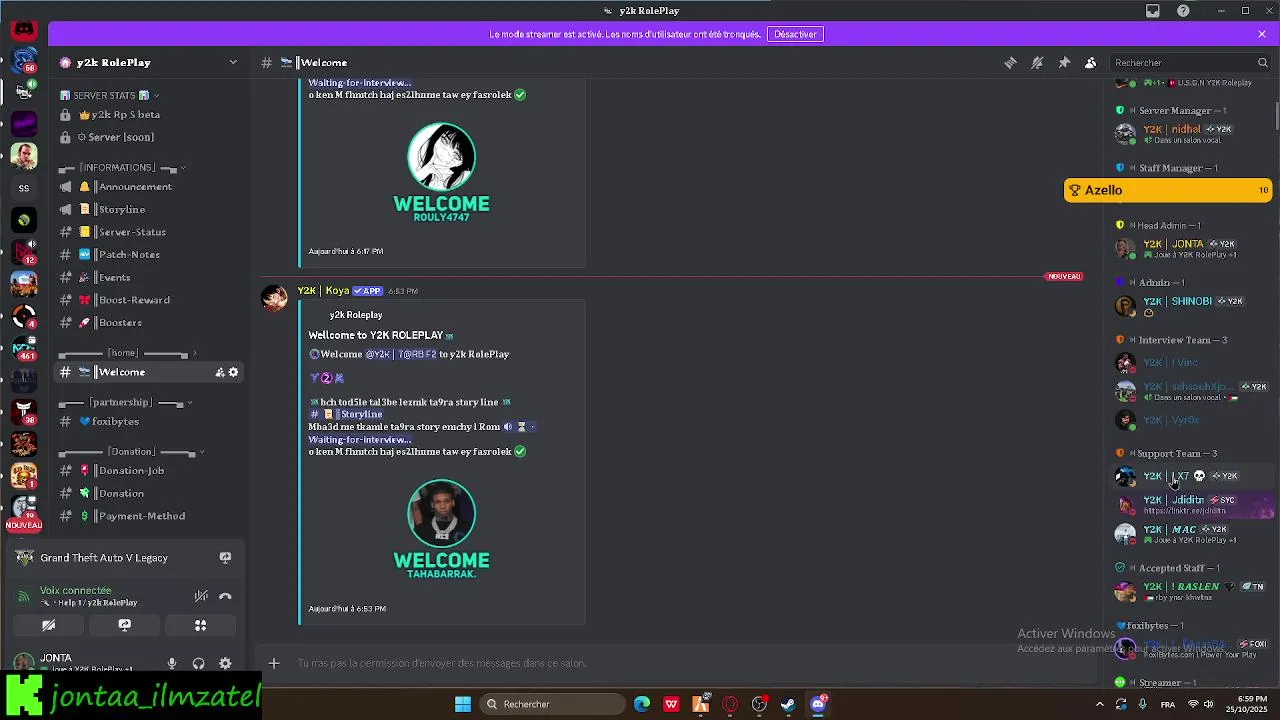Dismiss the streamer mode purple banner

click(1262, 34)
